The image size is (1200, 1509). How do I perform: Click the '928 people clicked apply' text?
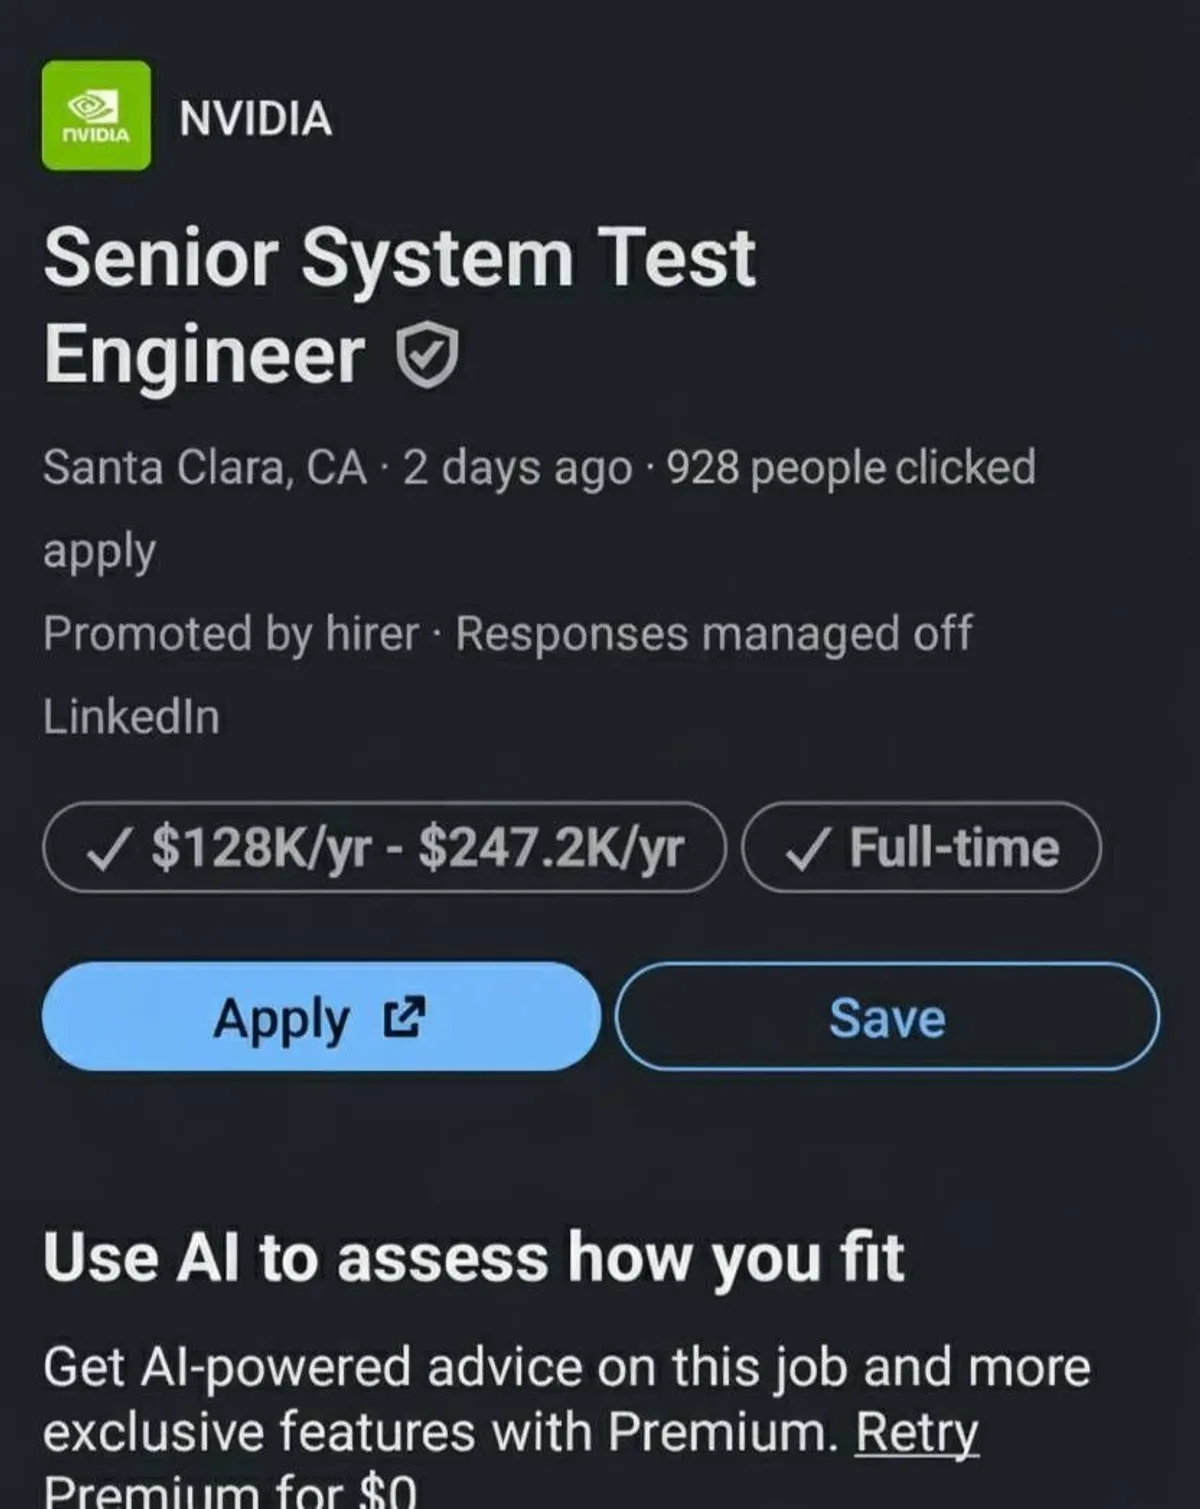click(850, 468)
